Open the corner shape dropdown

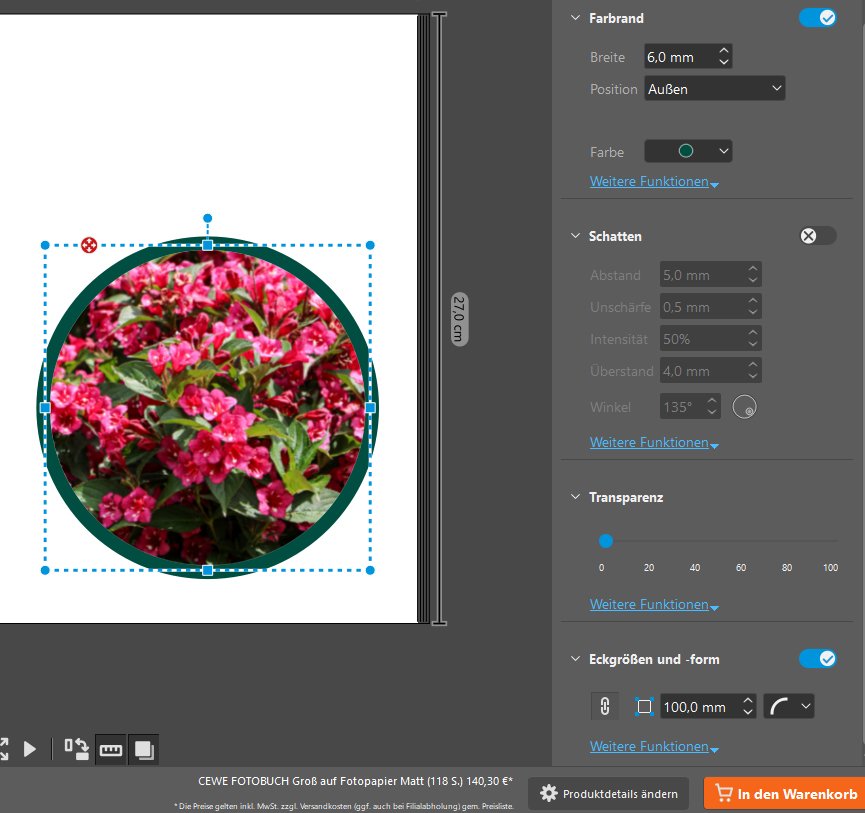(789, 707)
